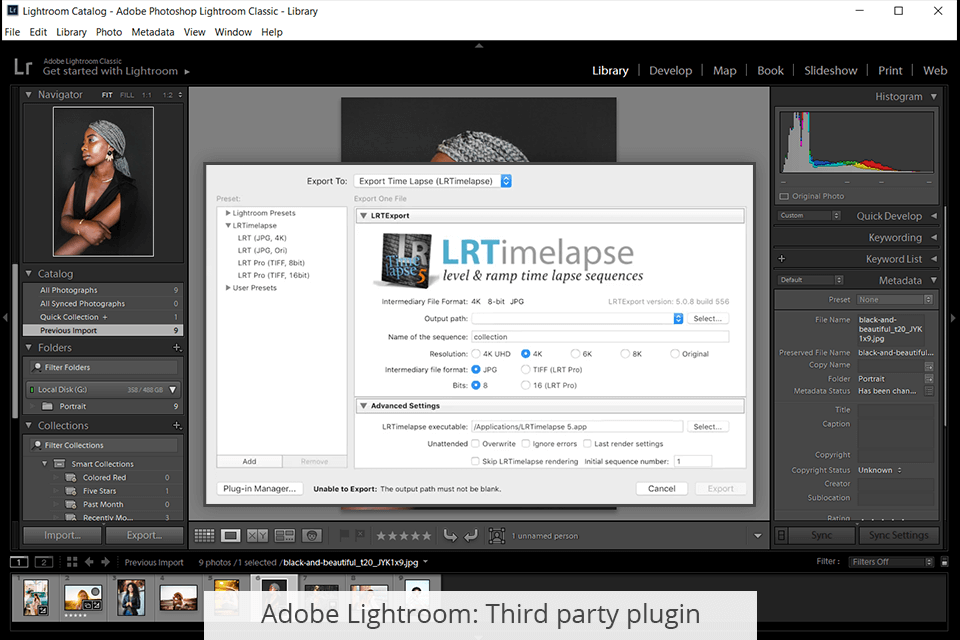
Task: Click Select next to LRTimelapse executable
Action: pyautogui.click(x=707, y=426)
